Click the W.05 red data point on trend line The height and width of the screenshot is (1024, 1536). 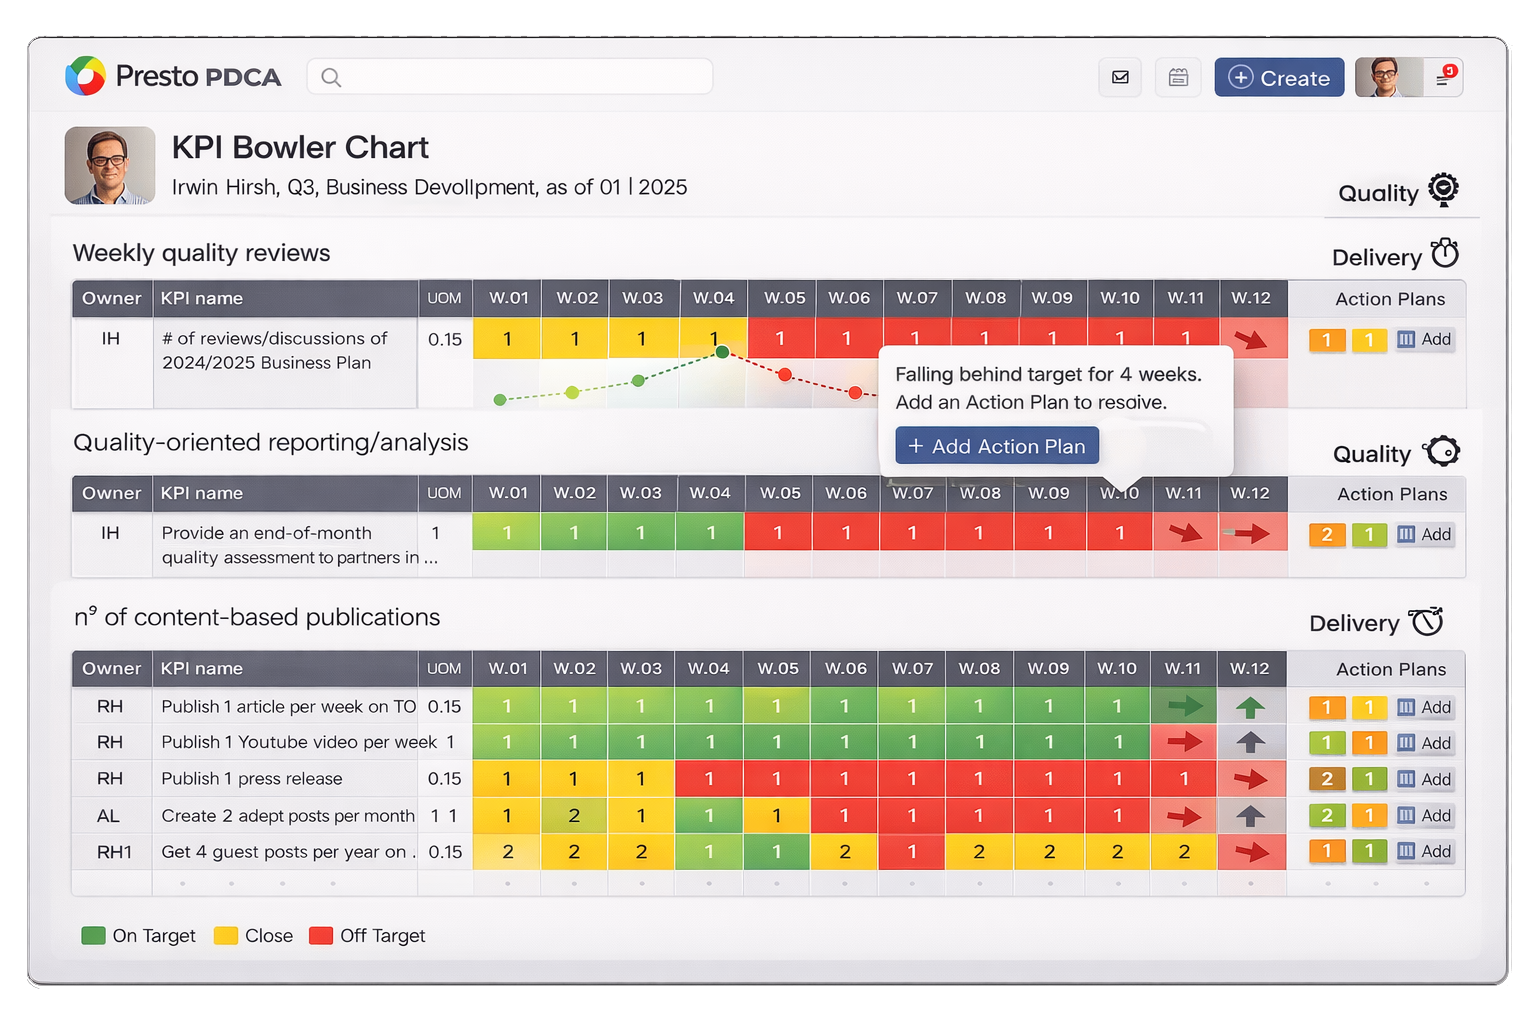[x=785, y=375]
